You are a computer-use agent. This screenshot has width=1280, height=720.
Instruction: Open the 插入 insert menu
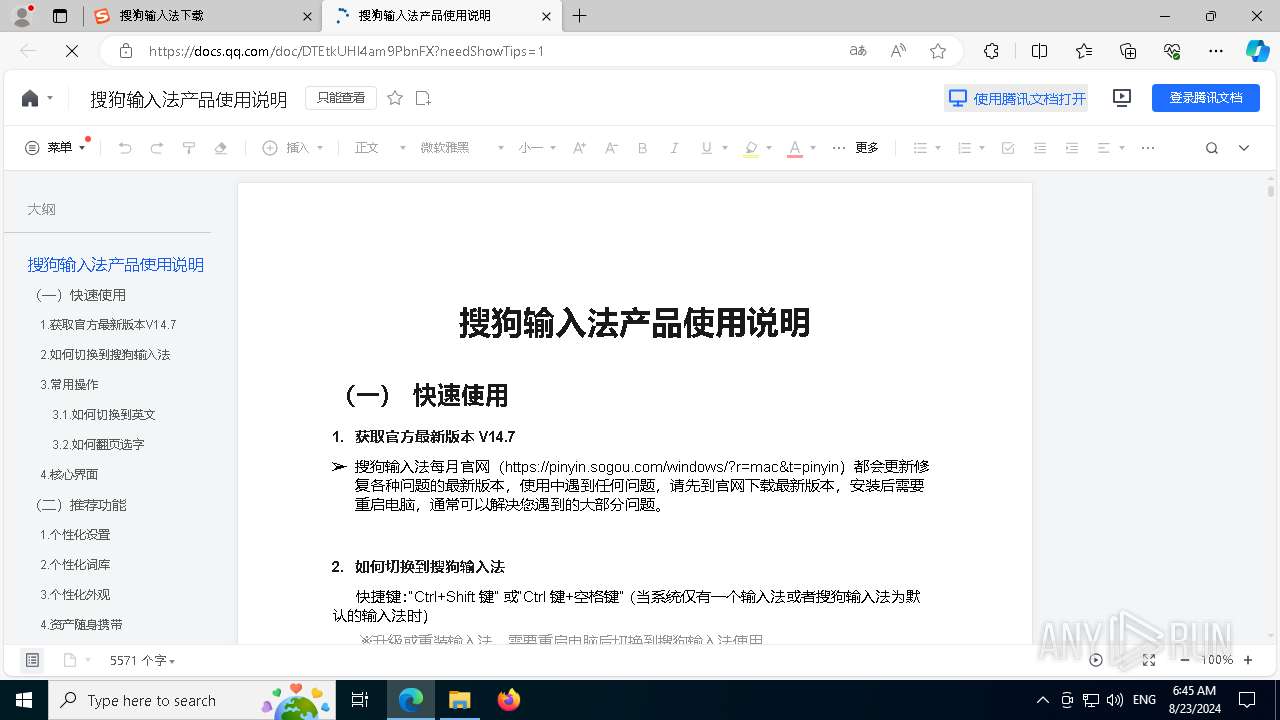(x=293, y=148)
